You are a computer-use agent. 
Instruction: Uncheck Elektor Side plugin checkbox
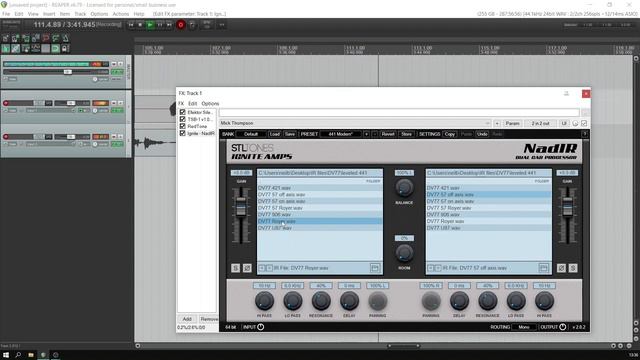click(182, 112)
